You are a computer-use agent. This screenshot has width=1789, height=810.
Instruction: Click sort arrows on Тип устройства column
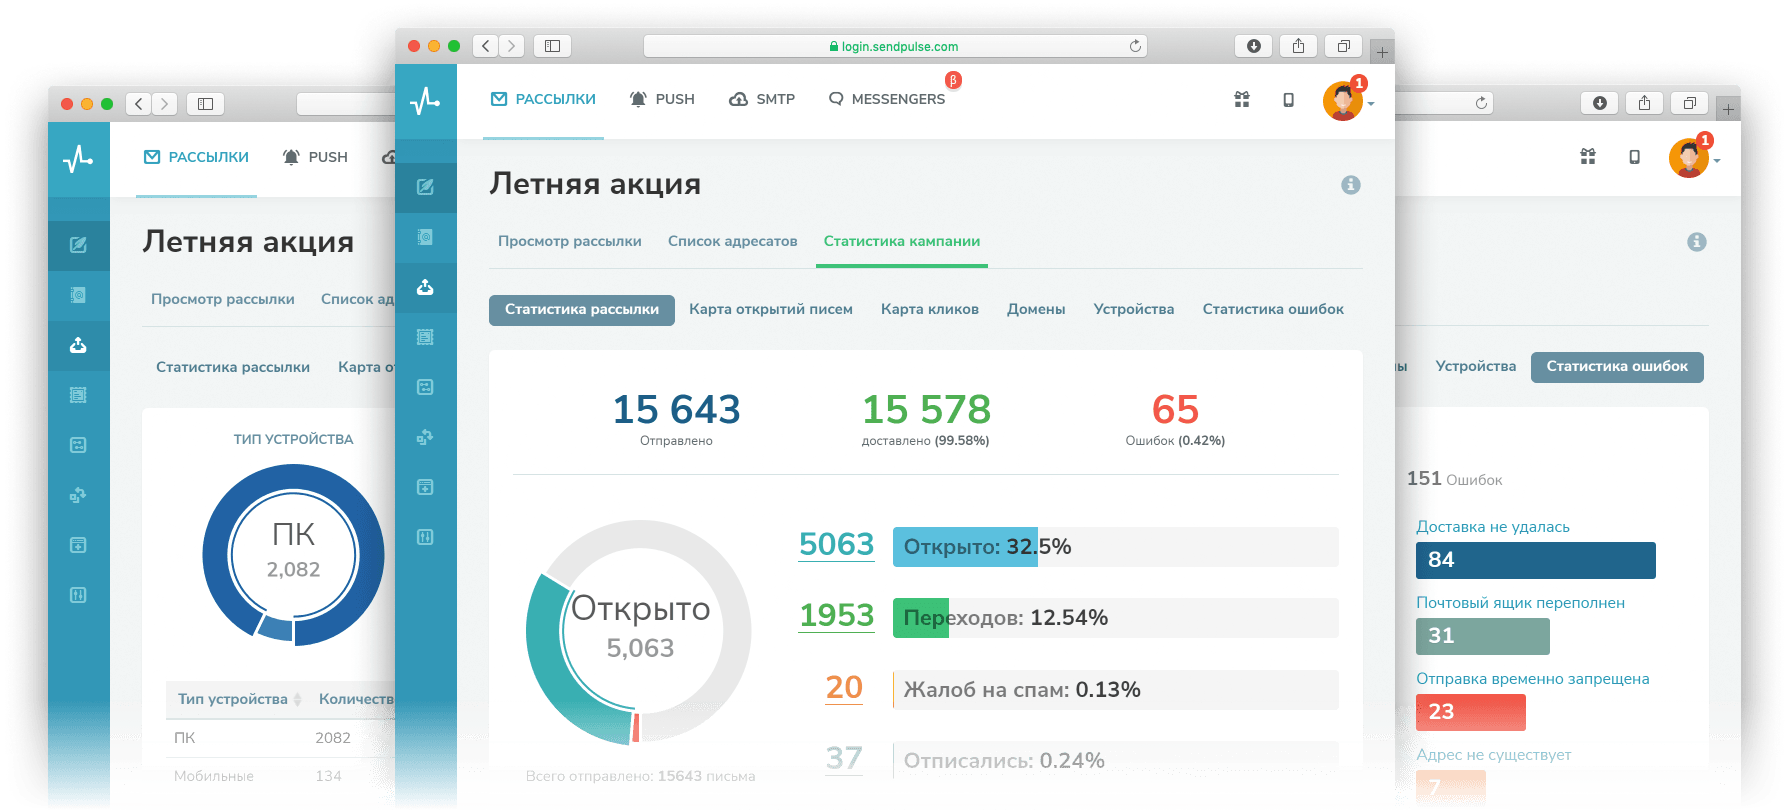[297, 700]
